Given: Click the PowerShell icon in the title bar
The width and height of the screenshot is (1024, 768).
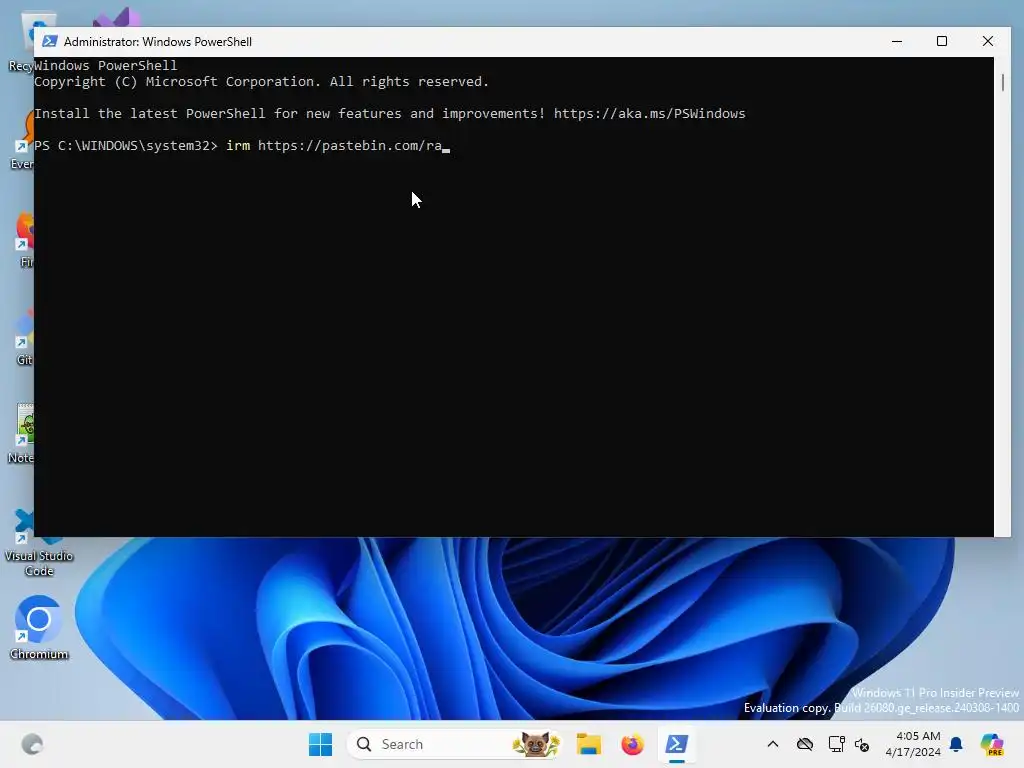Looking at the screenshot, I should click(x=50, y=41).
